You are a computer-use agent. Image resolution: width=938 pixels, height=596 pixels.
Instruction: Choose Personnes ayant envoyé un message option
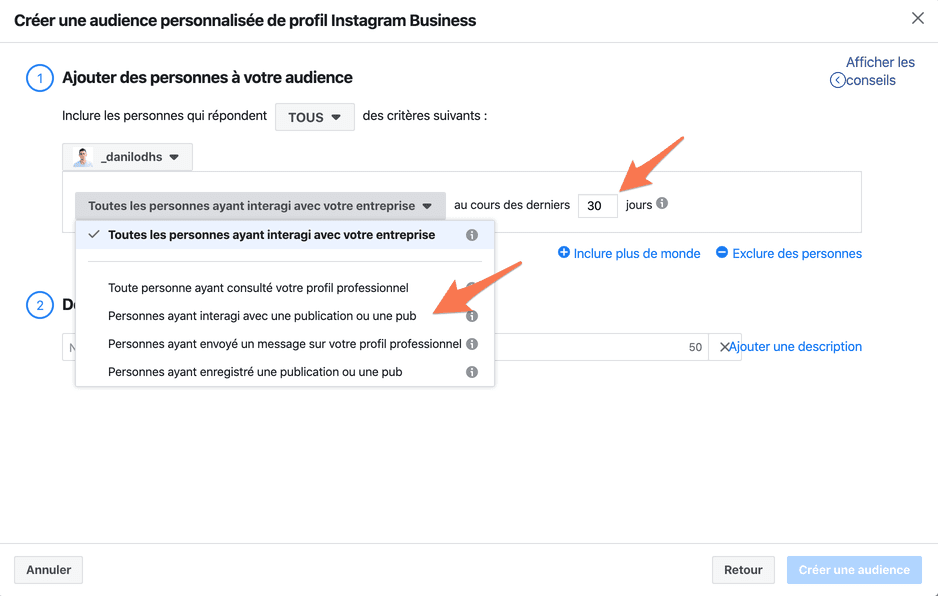tap(285, 344)
